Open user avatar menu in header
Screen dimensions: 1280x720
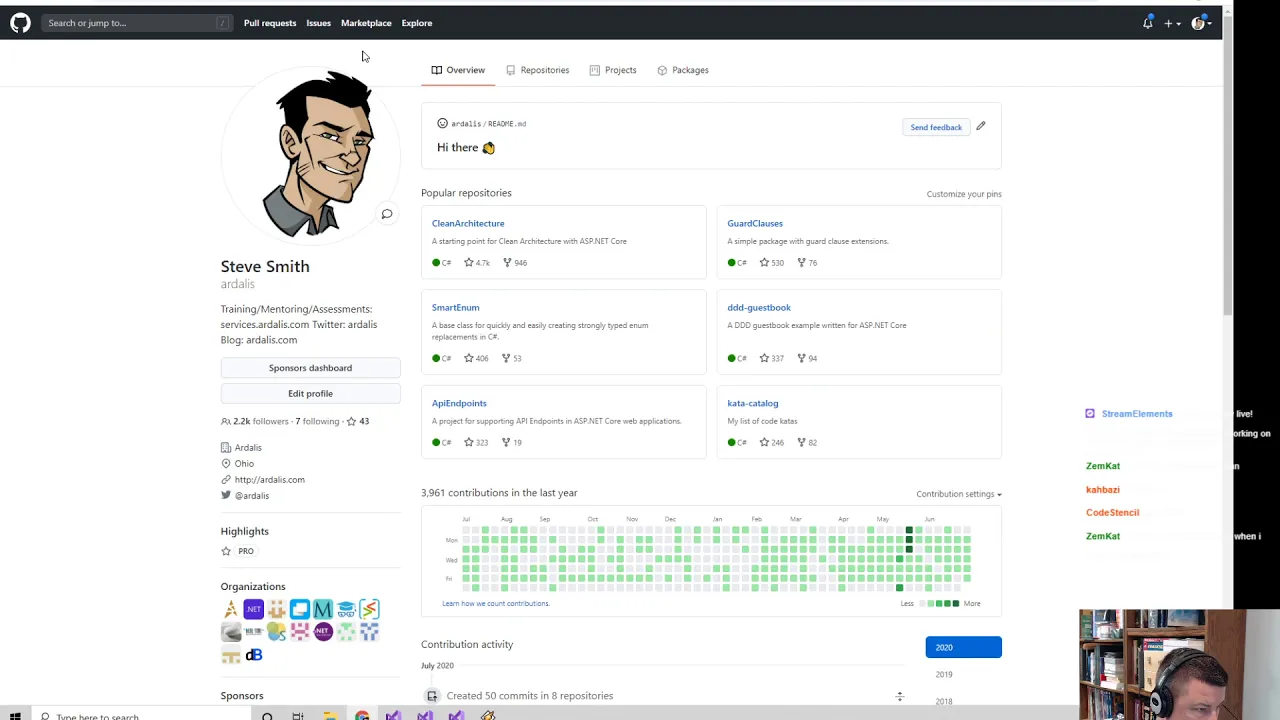1201,23
